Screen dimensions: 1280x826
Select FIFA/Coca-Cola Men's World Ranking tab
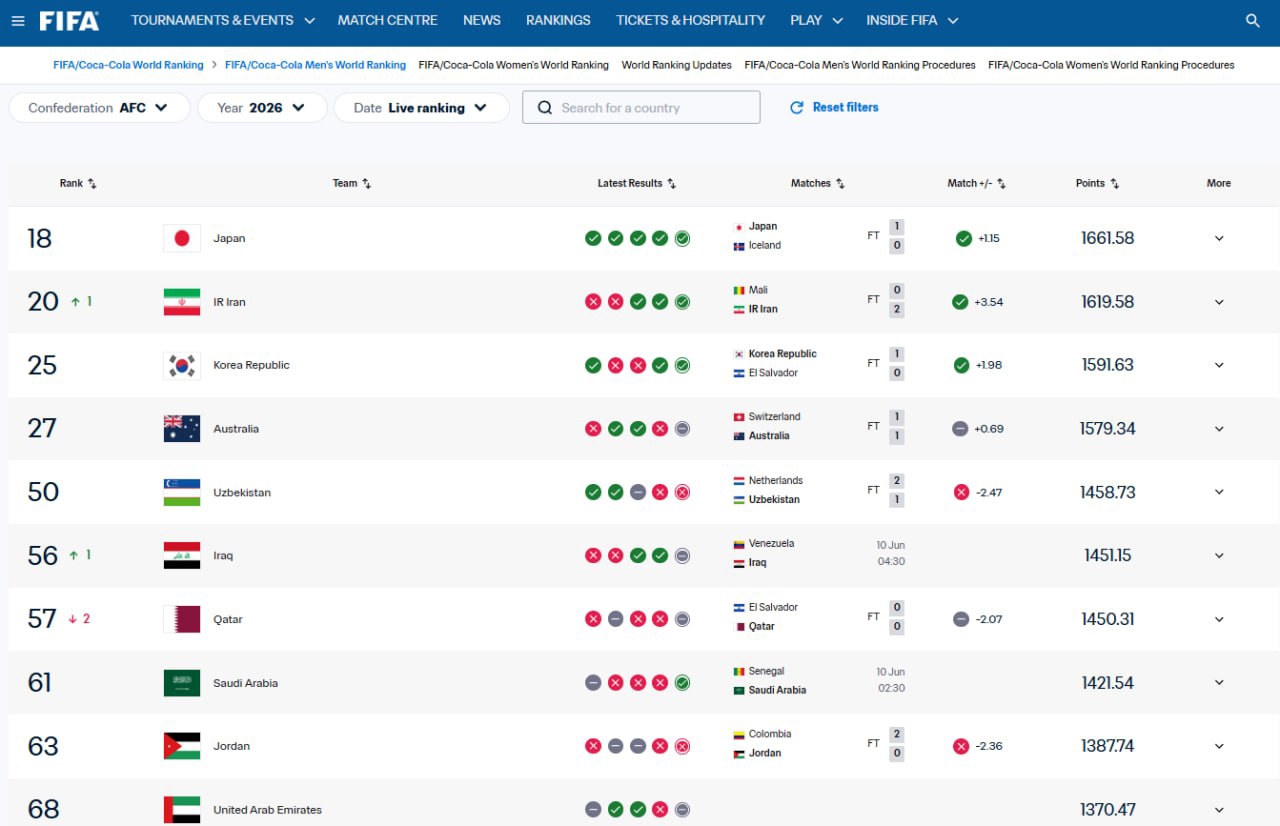pyautogui.click(x=315, y=65)
